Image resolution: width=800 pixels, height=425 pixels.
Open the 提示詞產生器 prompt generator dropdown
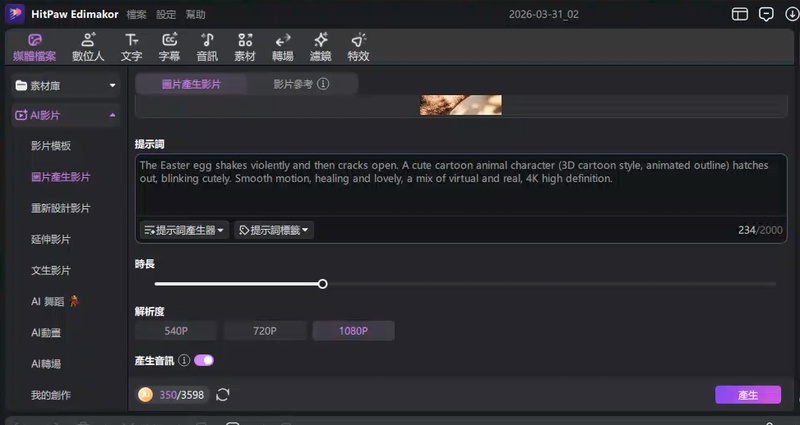(184, 230)
